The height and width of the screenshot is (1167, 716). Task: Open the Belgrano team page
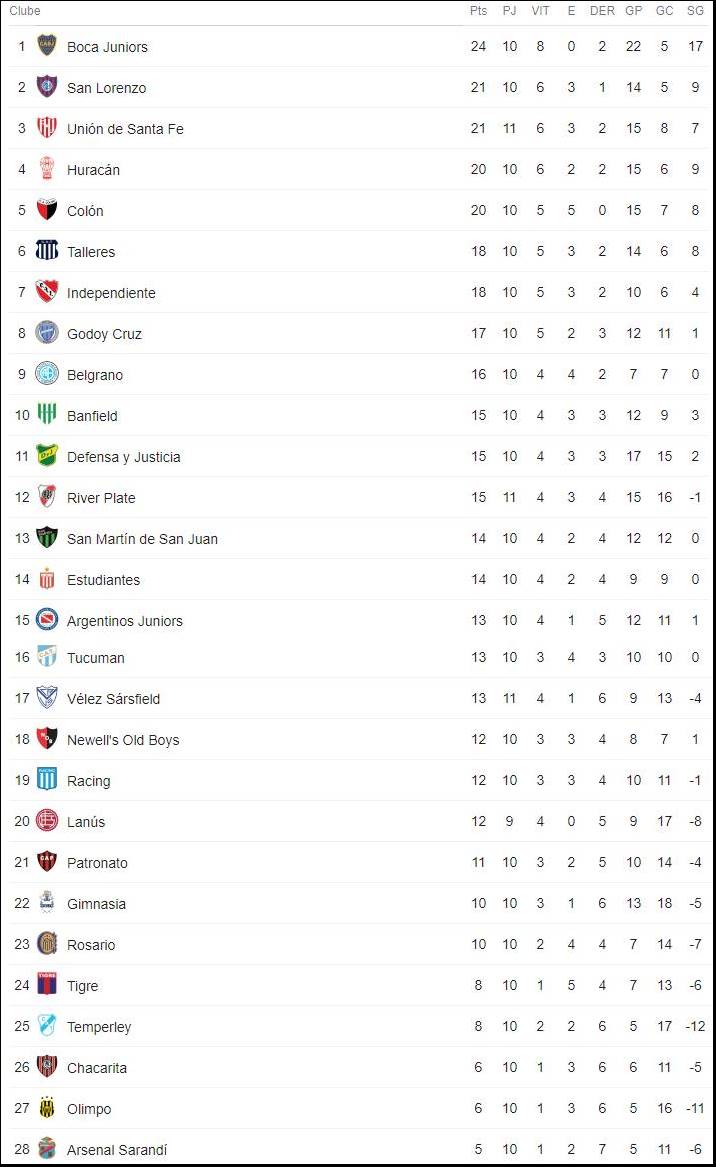pyautogui.click(x=96, y=374)
